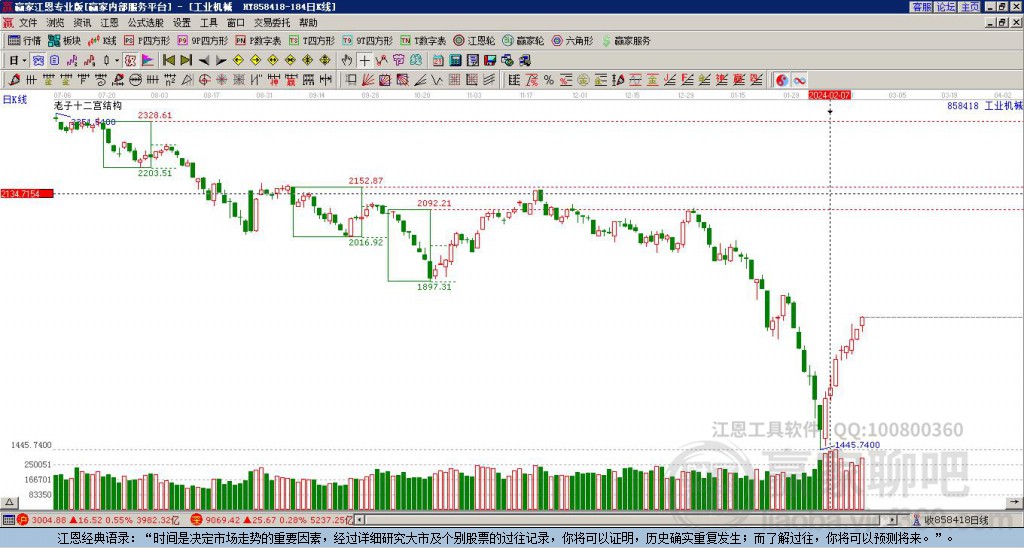Click the 论坛 forum link
The width and height of the screenshot is (1024, 548).
[x=946, y=7]
